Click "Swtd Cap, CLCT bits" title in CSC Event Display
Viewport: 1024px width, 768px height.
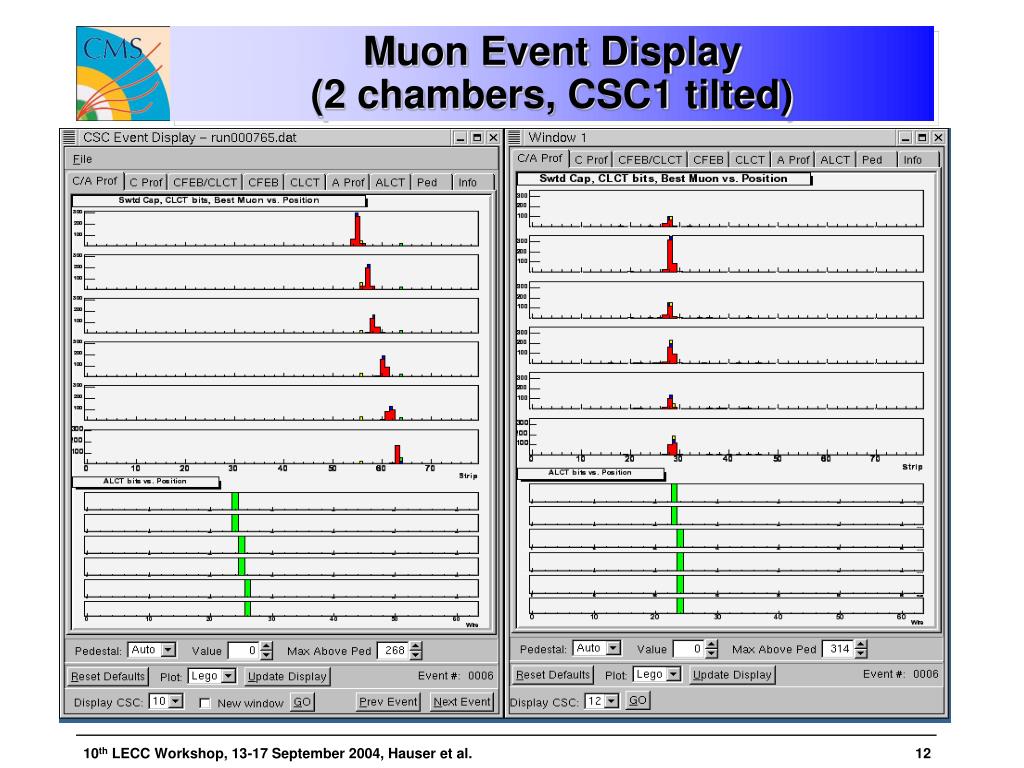pyautogui.click(x=219, y=200)
